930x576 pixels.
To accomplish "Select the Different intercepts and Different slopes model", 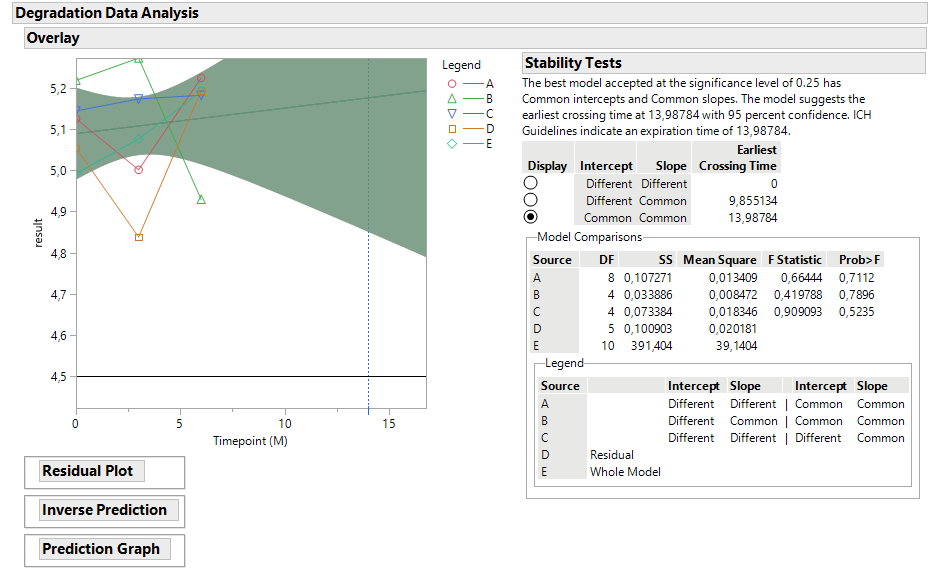I will [x=531, y=184].
